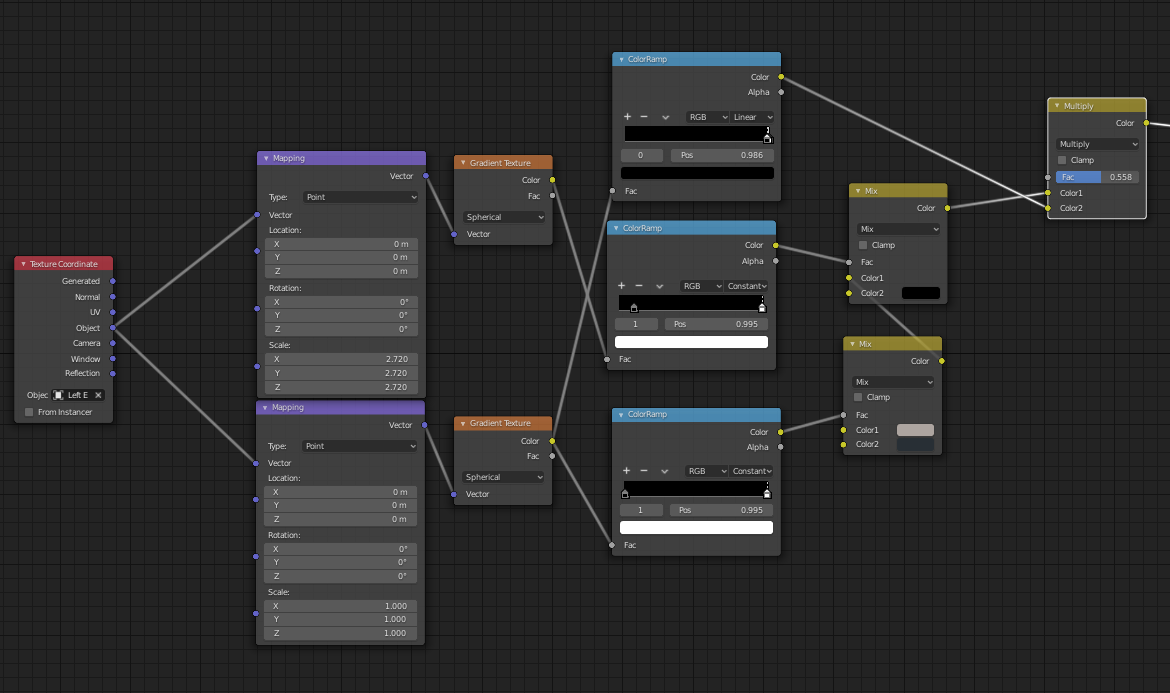The width and height of the screenshot is (1170, 693).
Task: Remove a stop in the bottom ColorRamp node
Action: point(643,471)
